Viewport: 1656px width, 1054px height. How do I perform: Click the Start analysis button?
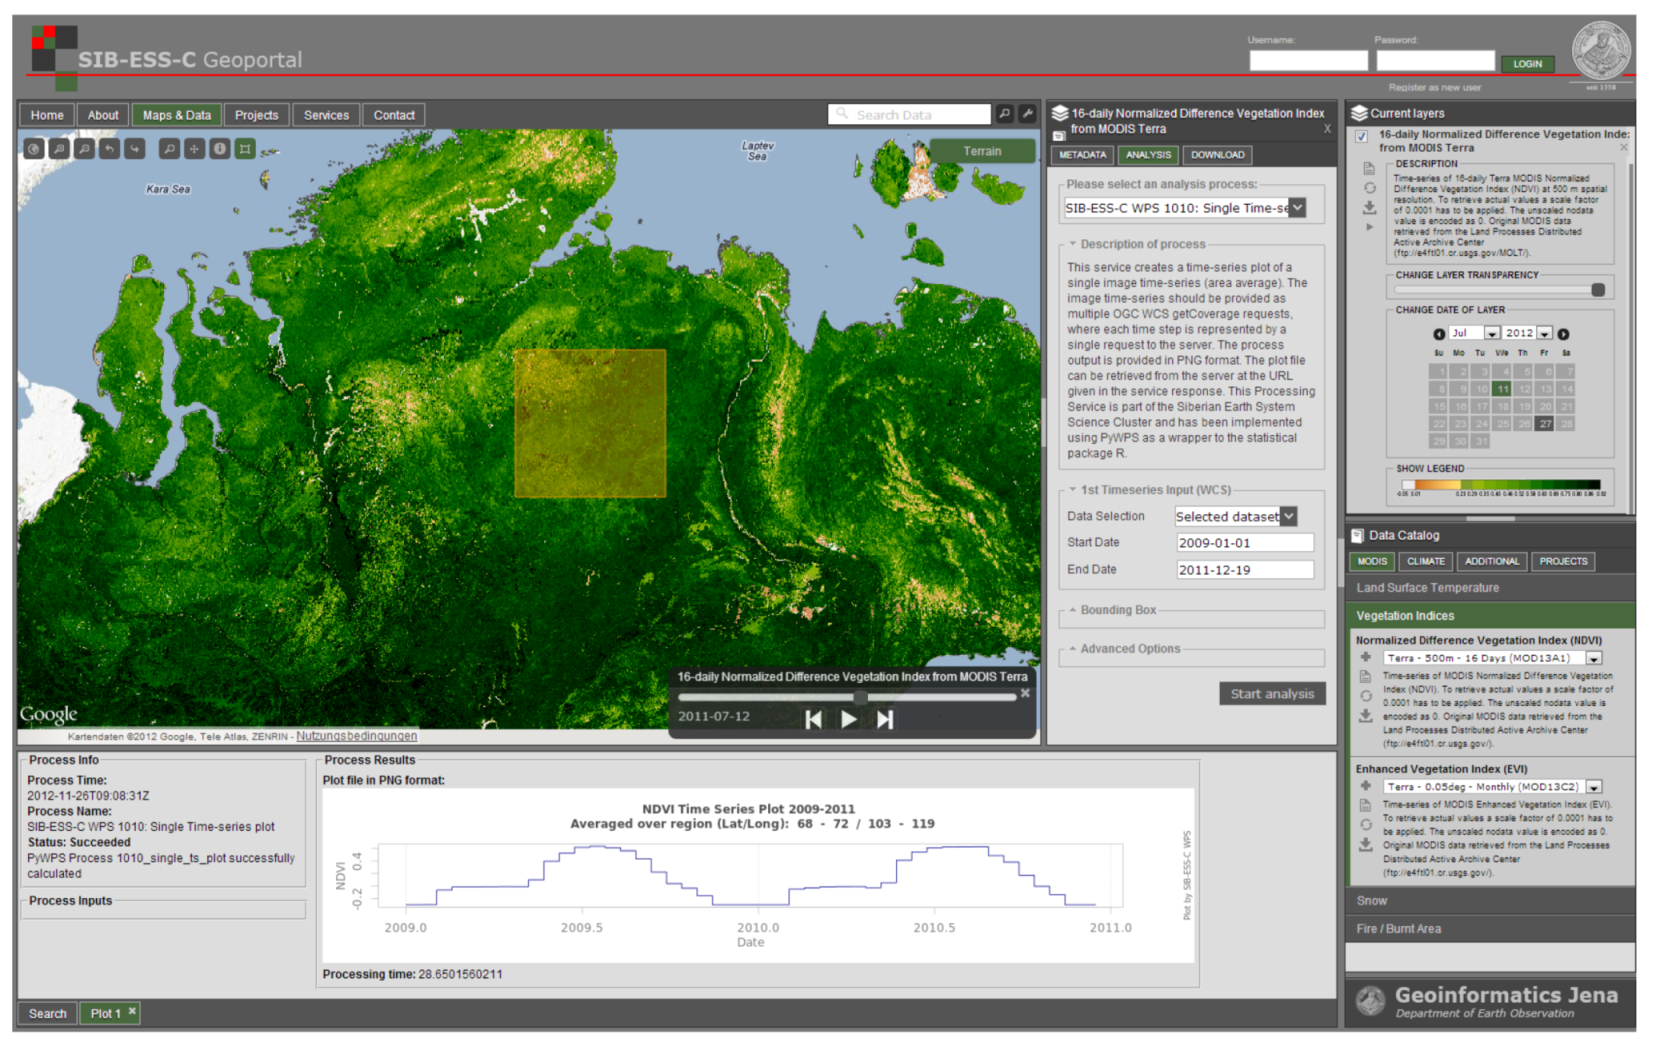[1271, 694]
